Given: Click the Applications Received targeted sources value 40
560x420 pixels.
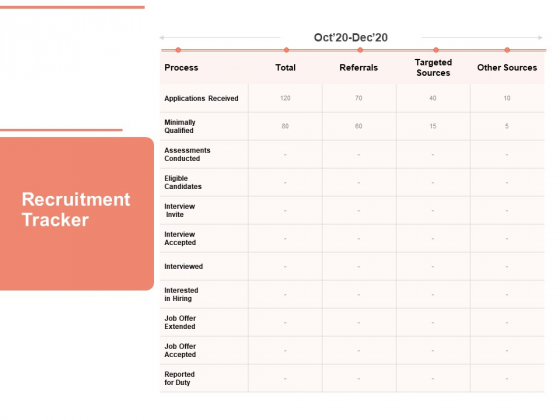Looking at the screenshot, I should pyautogui.click(x=432, y=98).
